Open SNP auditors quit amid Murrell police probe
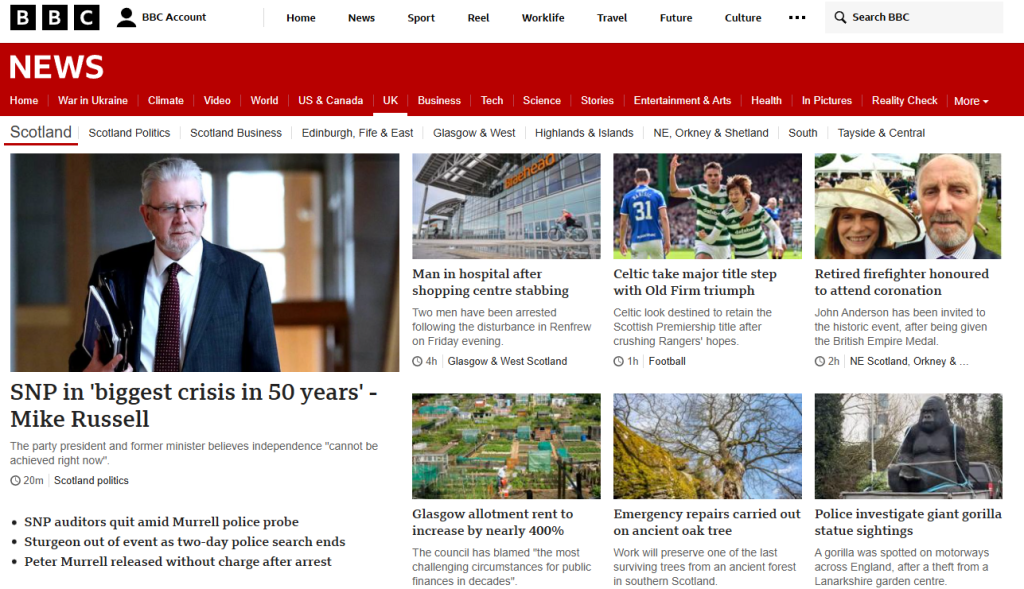The image size is (1024, 589). 161,522
